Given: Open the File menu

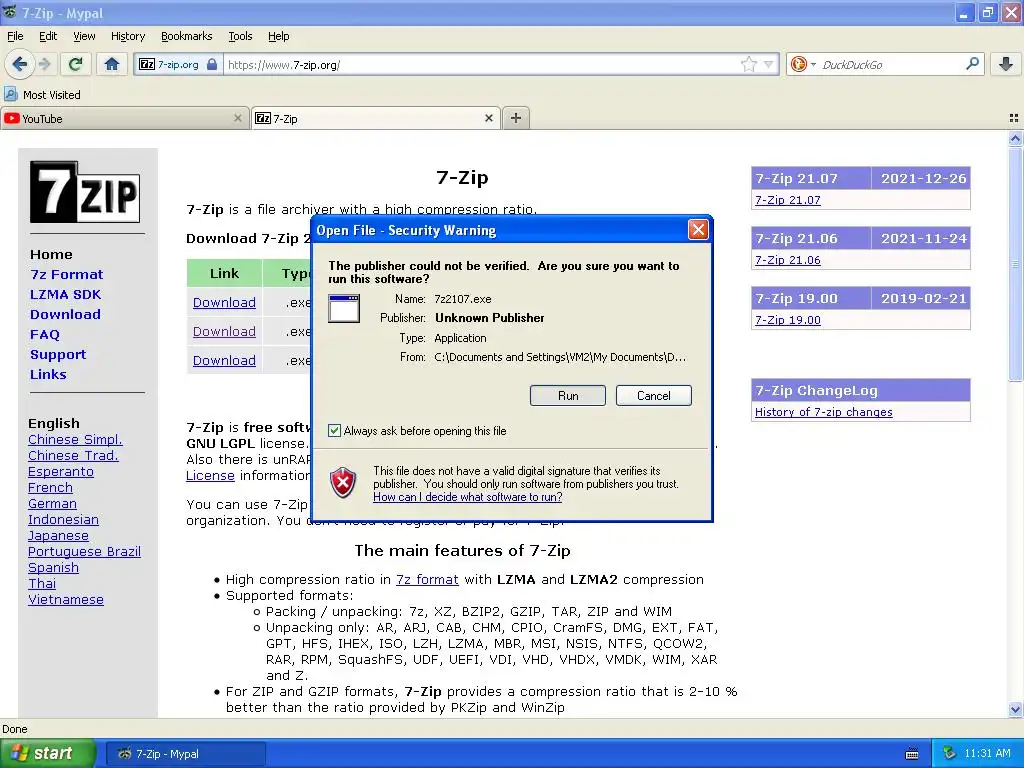Looking at the screenshot, I should click(15, 36).
